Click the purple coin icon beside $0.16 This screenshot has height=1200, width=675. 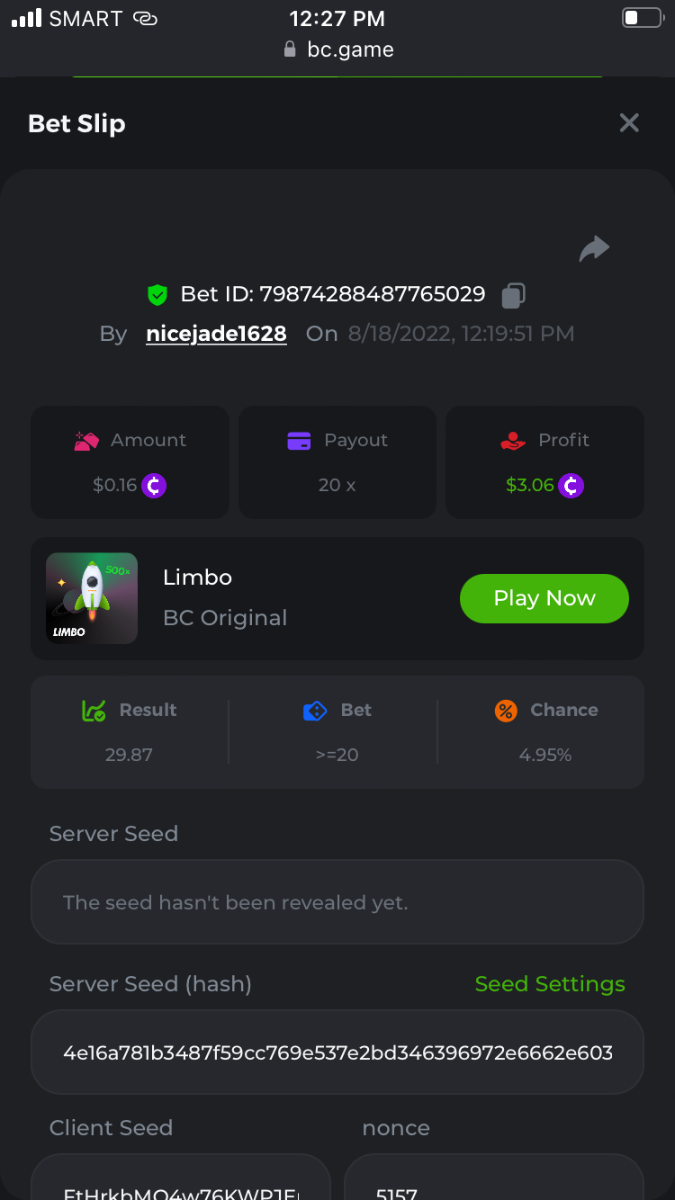click(x=154, y=486)
